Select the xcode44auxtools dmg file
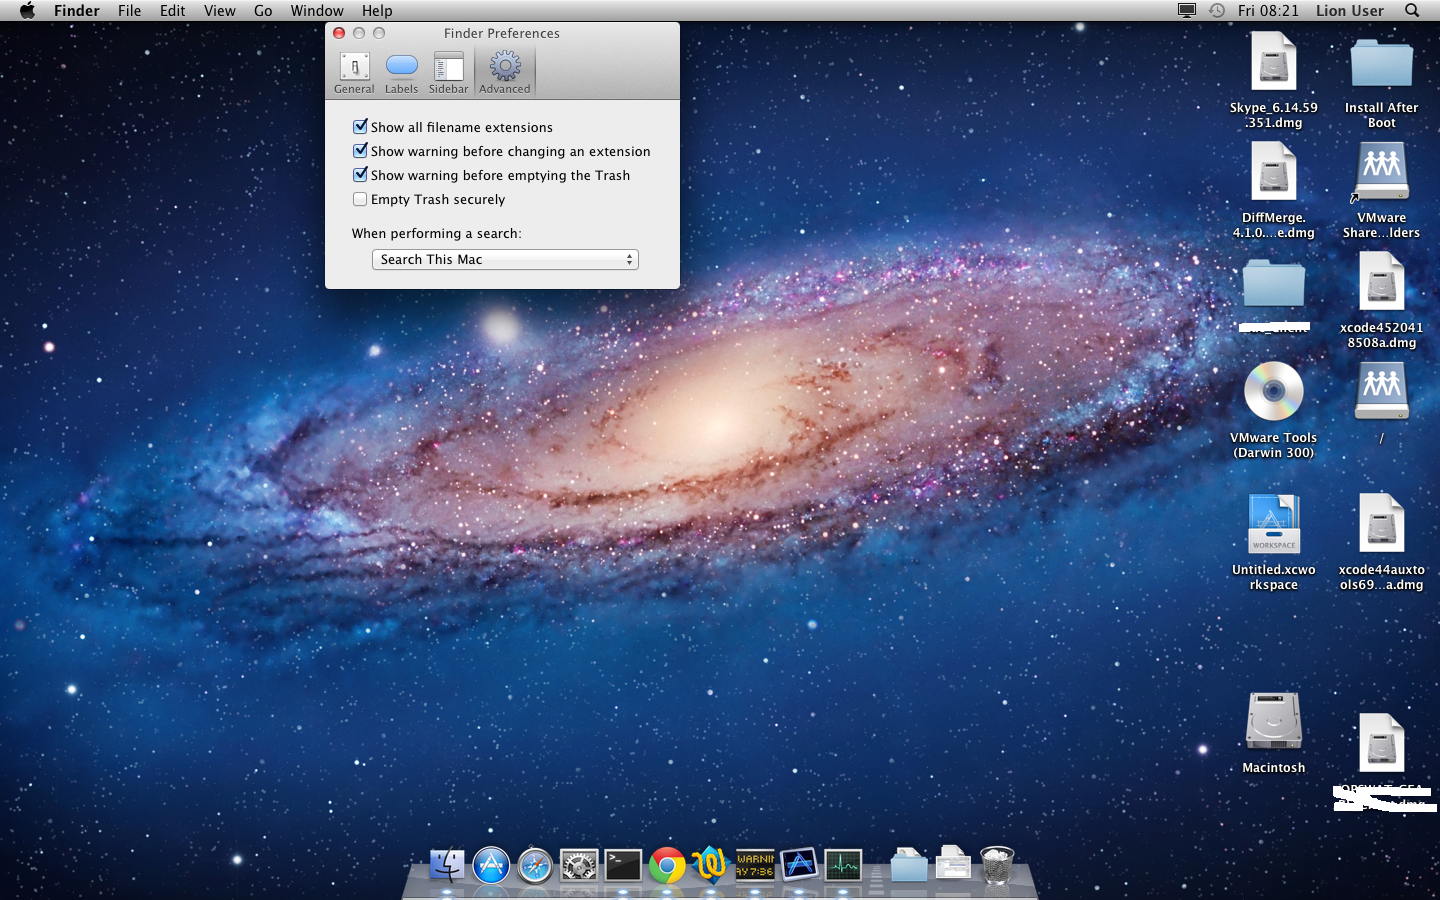This screenshot has height=900, width=1440. 1382,524
